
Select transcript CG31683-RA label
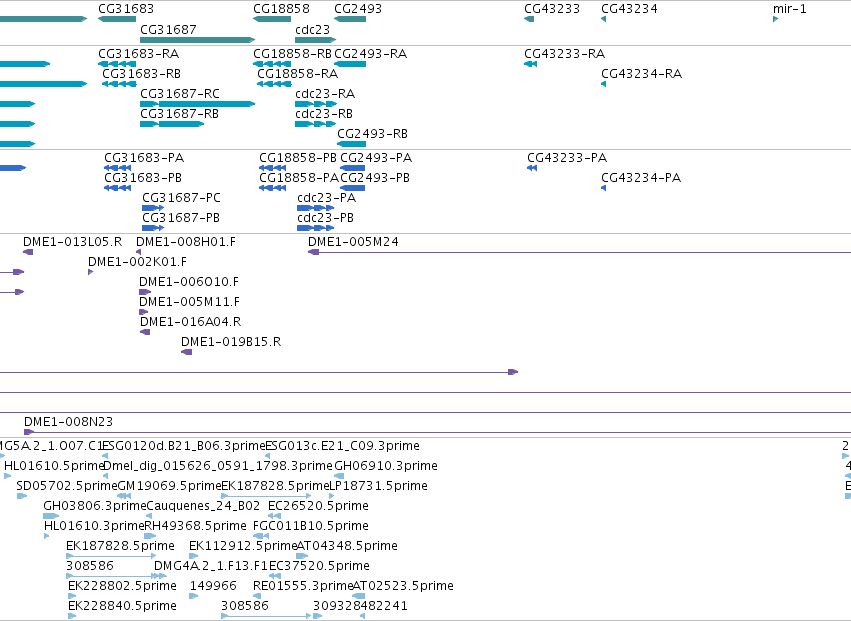138,54
